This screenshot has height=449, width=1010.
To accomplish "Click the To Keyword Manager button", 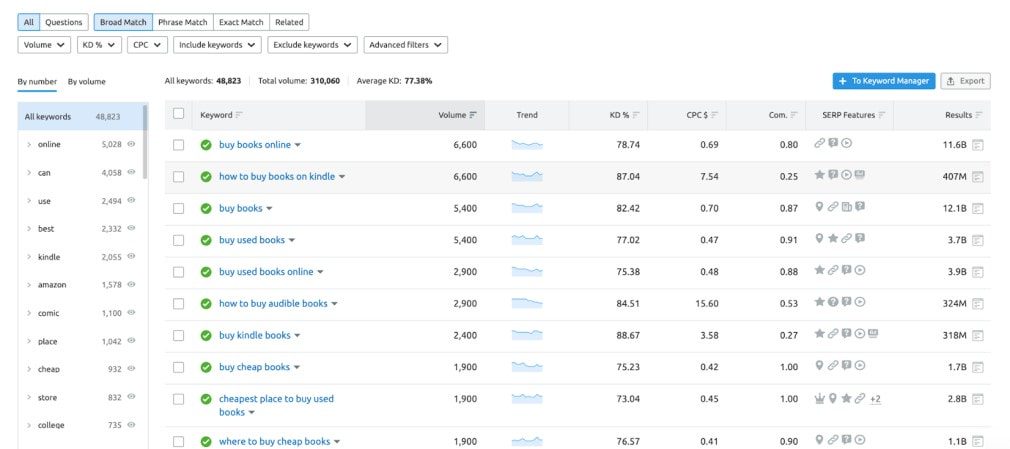I will pyautogui.click(x=884, y=81).
